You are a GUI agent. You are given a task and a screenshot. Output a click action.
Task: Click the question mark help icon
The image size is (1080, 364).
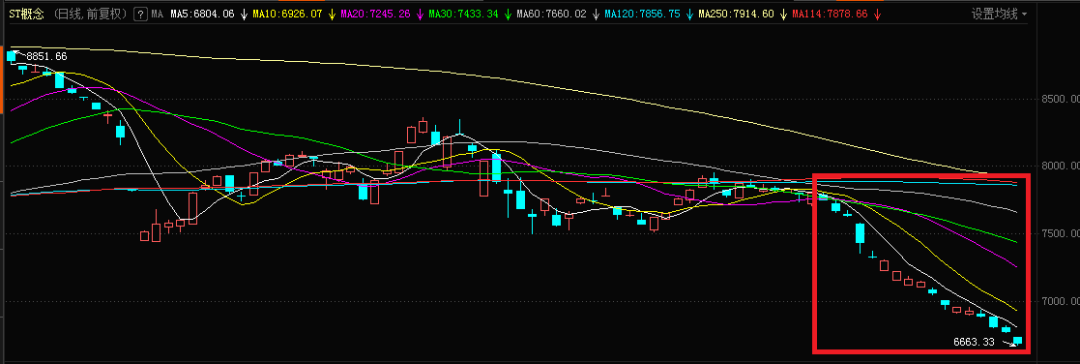pos(141,13)
